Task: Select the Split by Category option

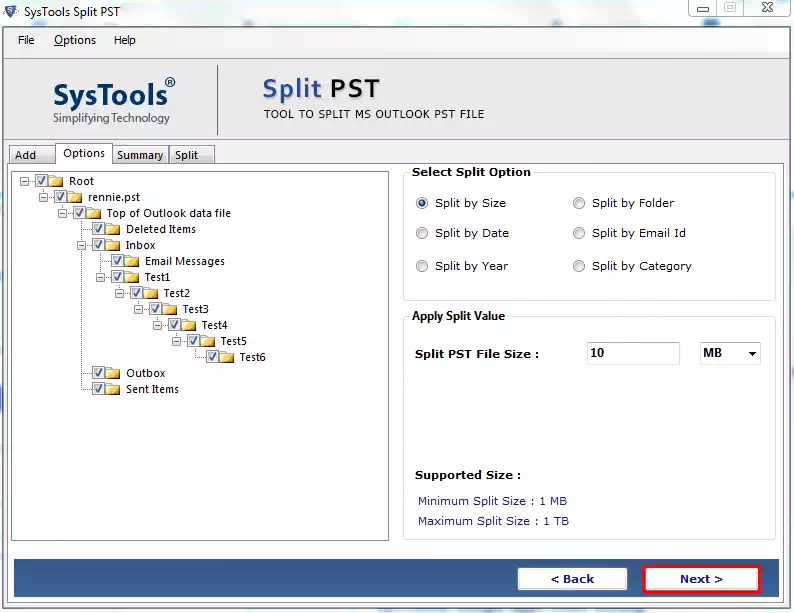Action: pyautogui.click(x=579, y=266)
